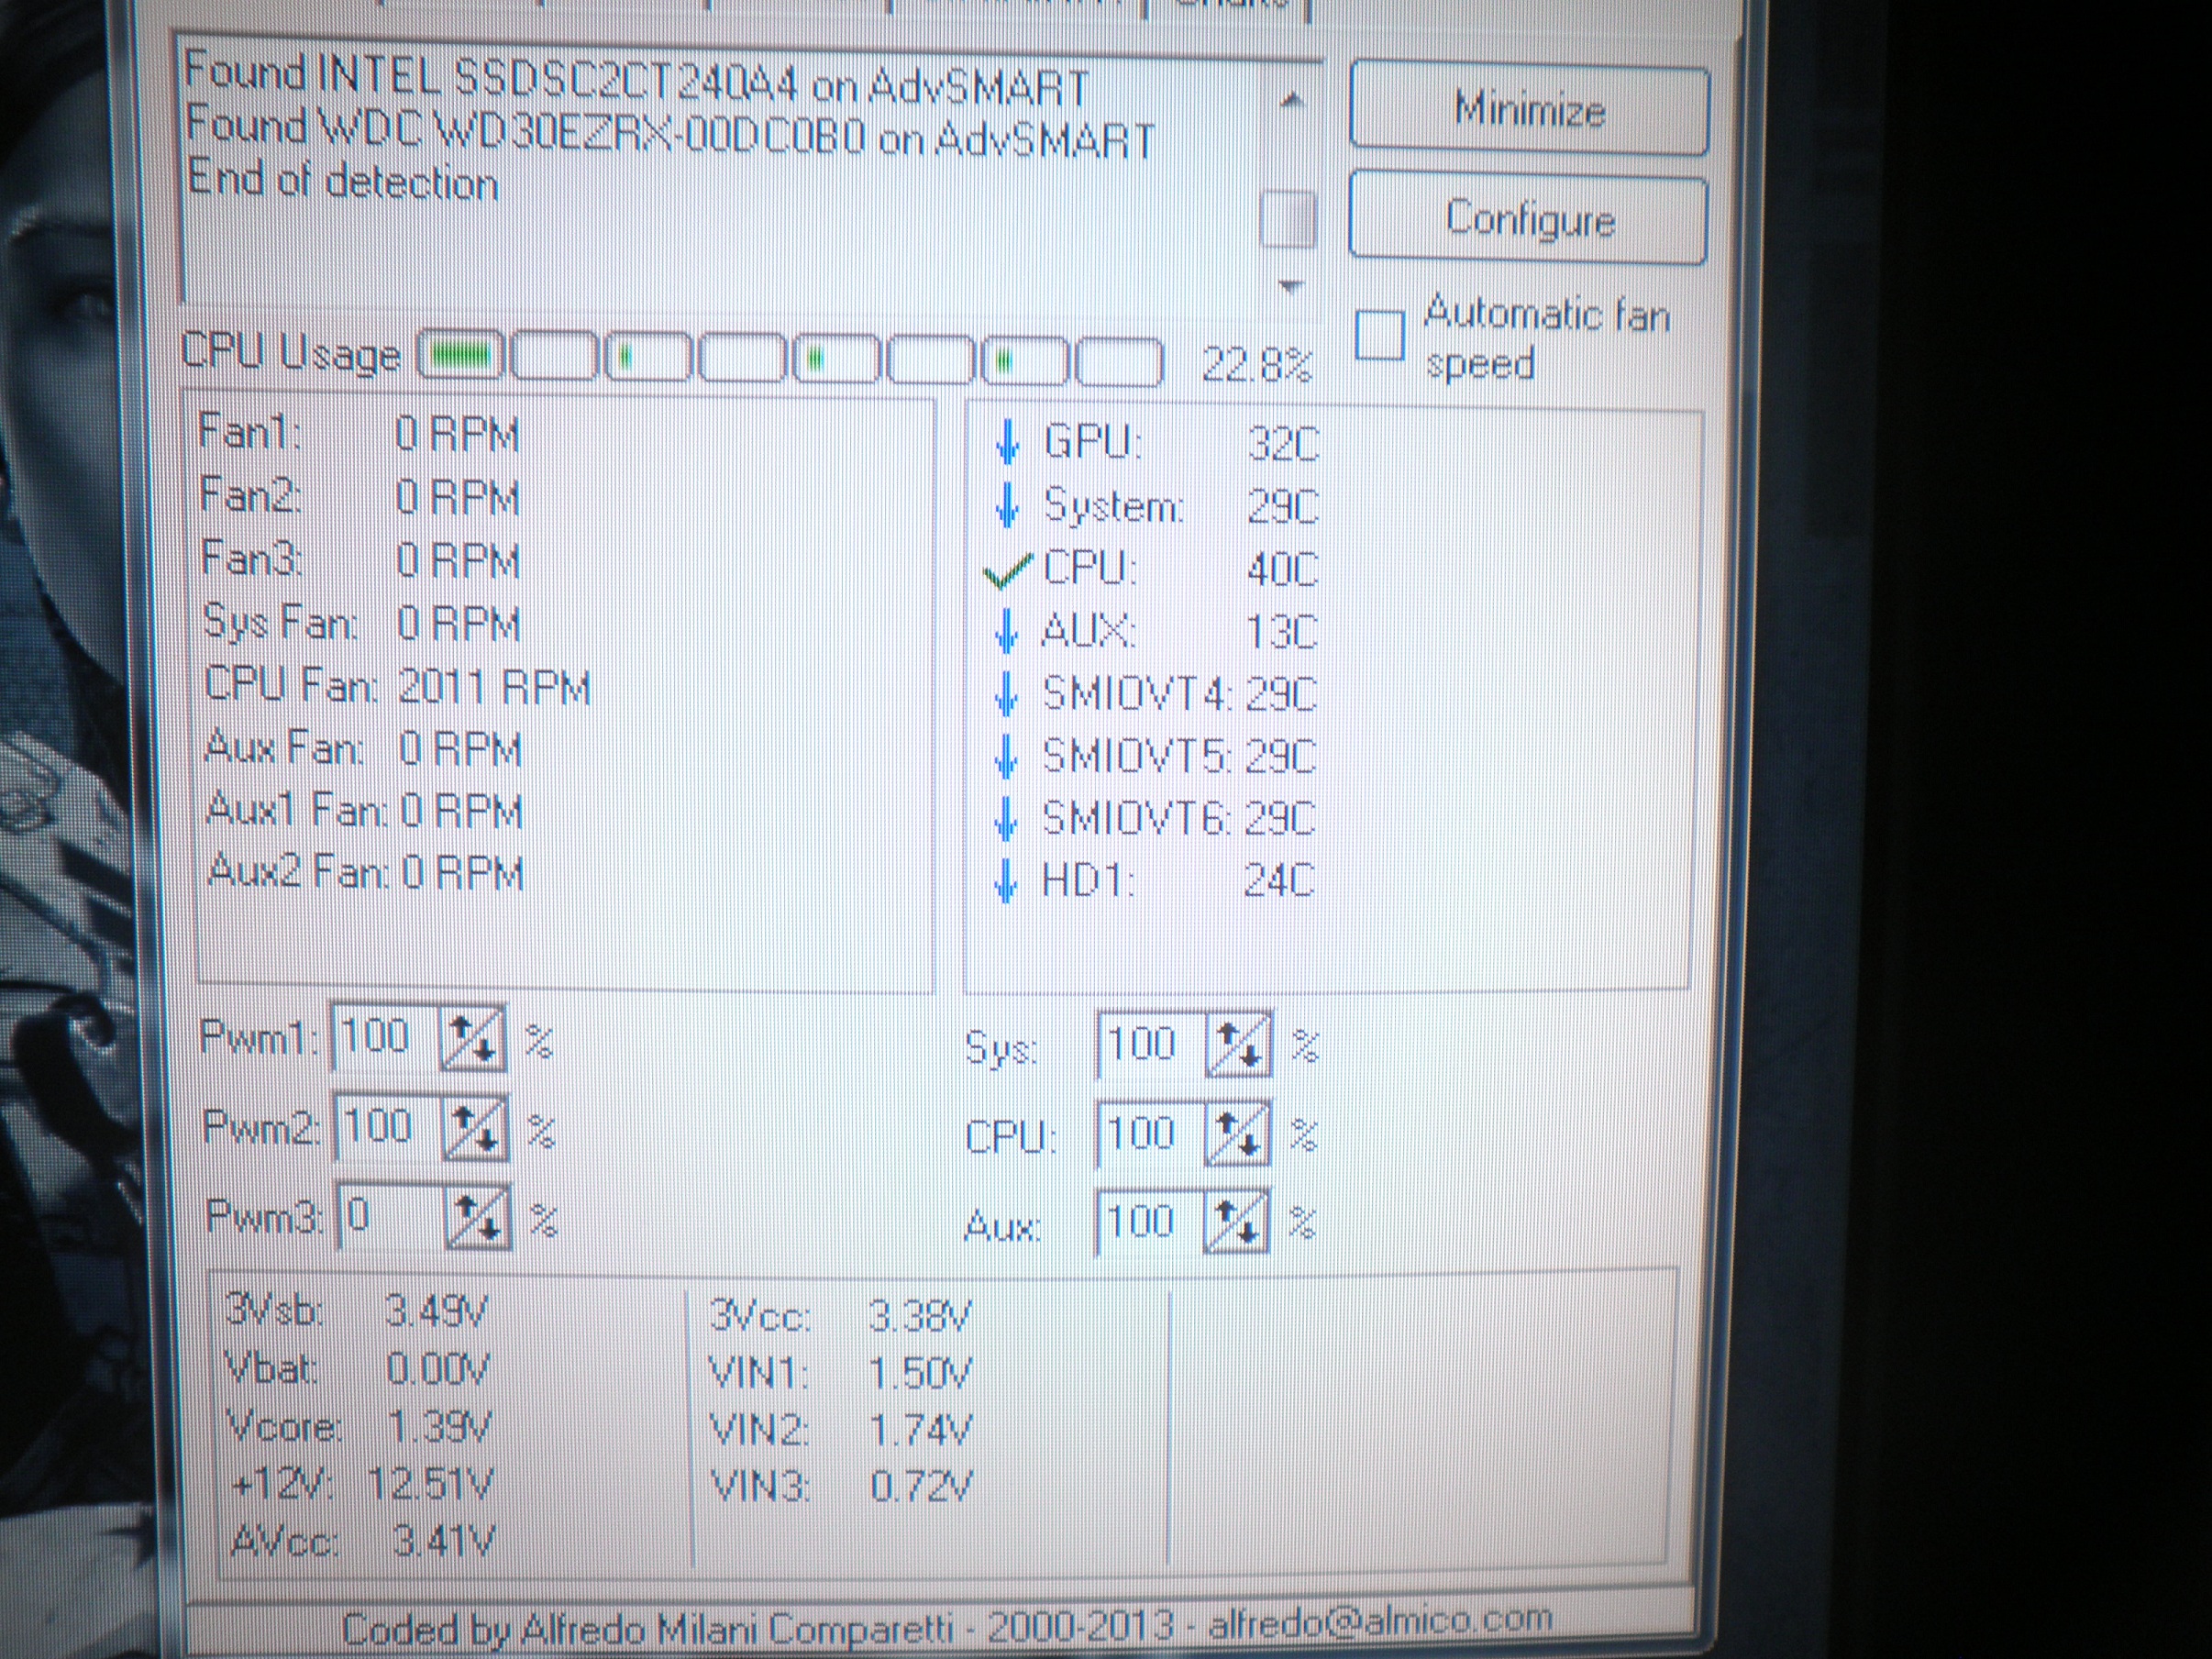
Task: Click the AUX temperature down-arrow icon
Action: coord(1007,631)
